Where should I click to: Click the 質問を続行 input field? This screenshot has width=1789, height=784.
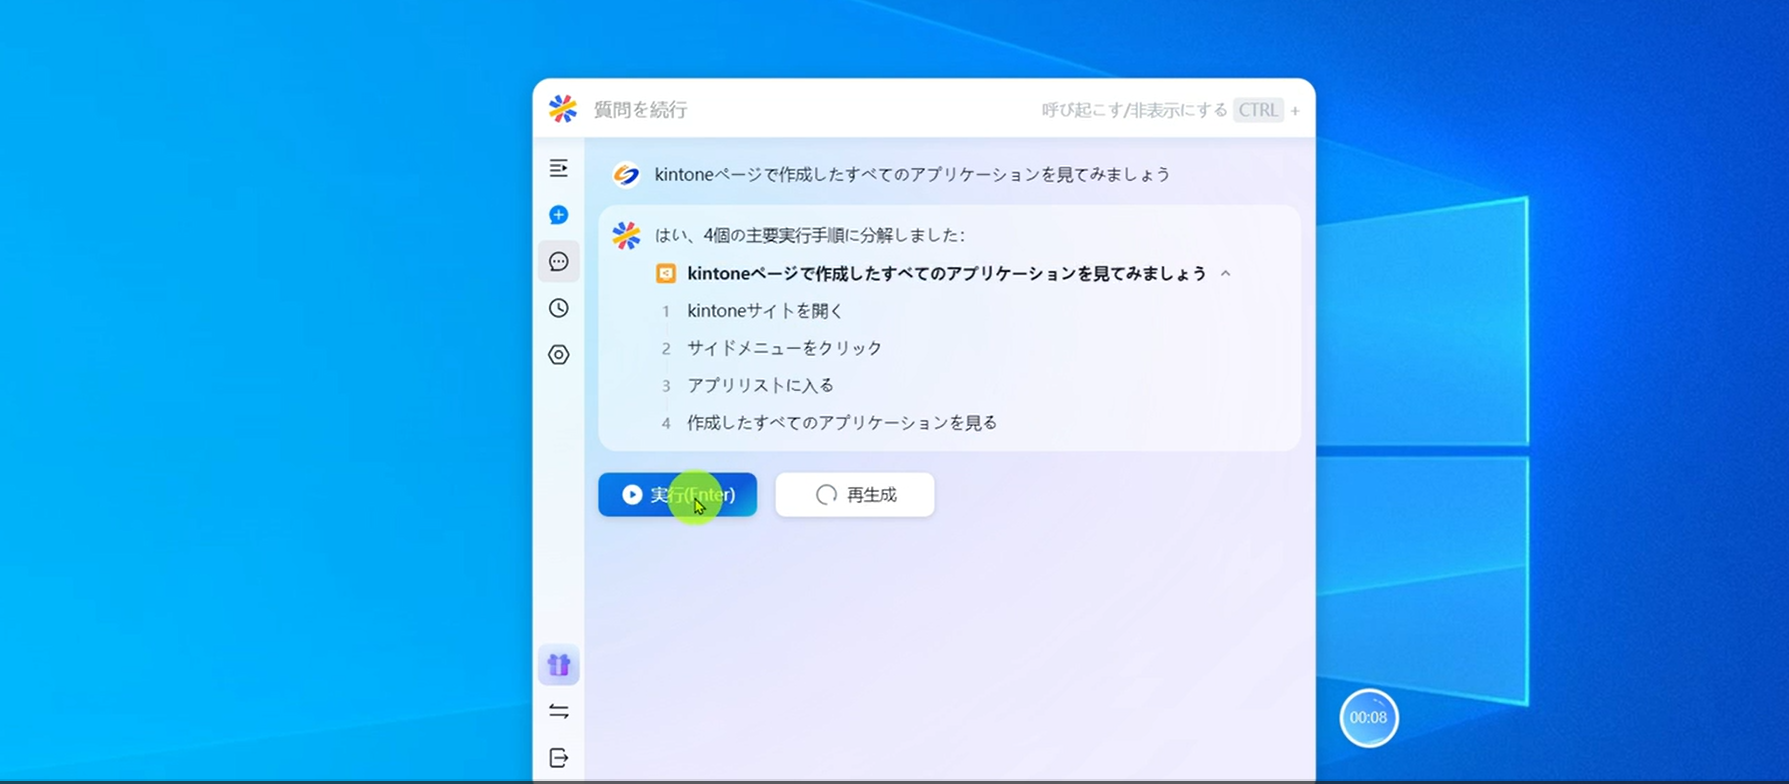coord(800,109)
